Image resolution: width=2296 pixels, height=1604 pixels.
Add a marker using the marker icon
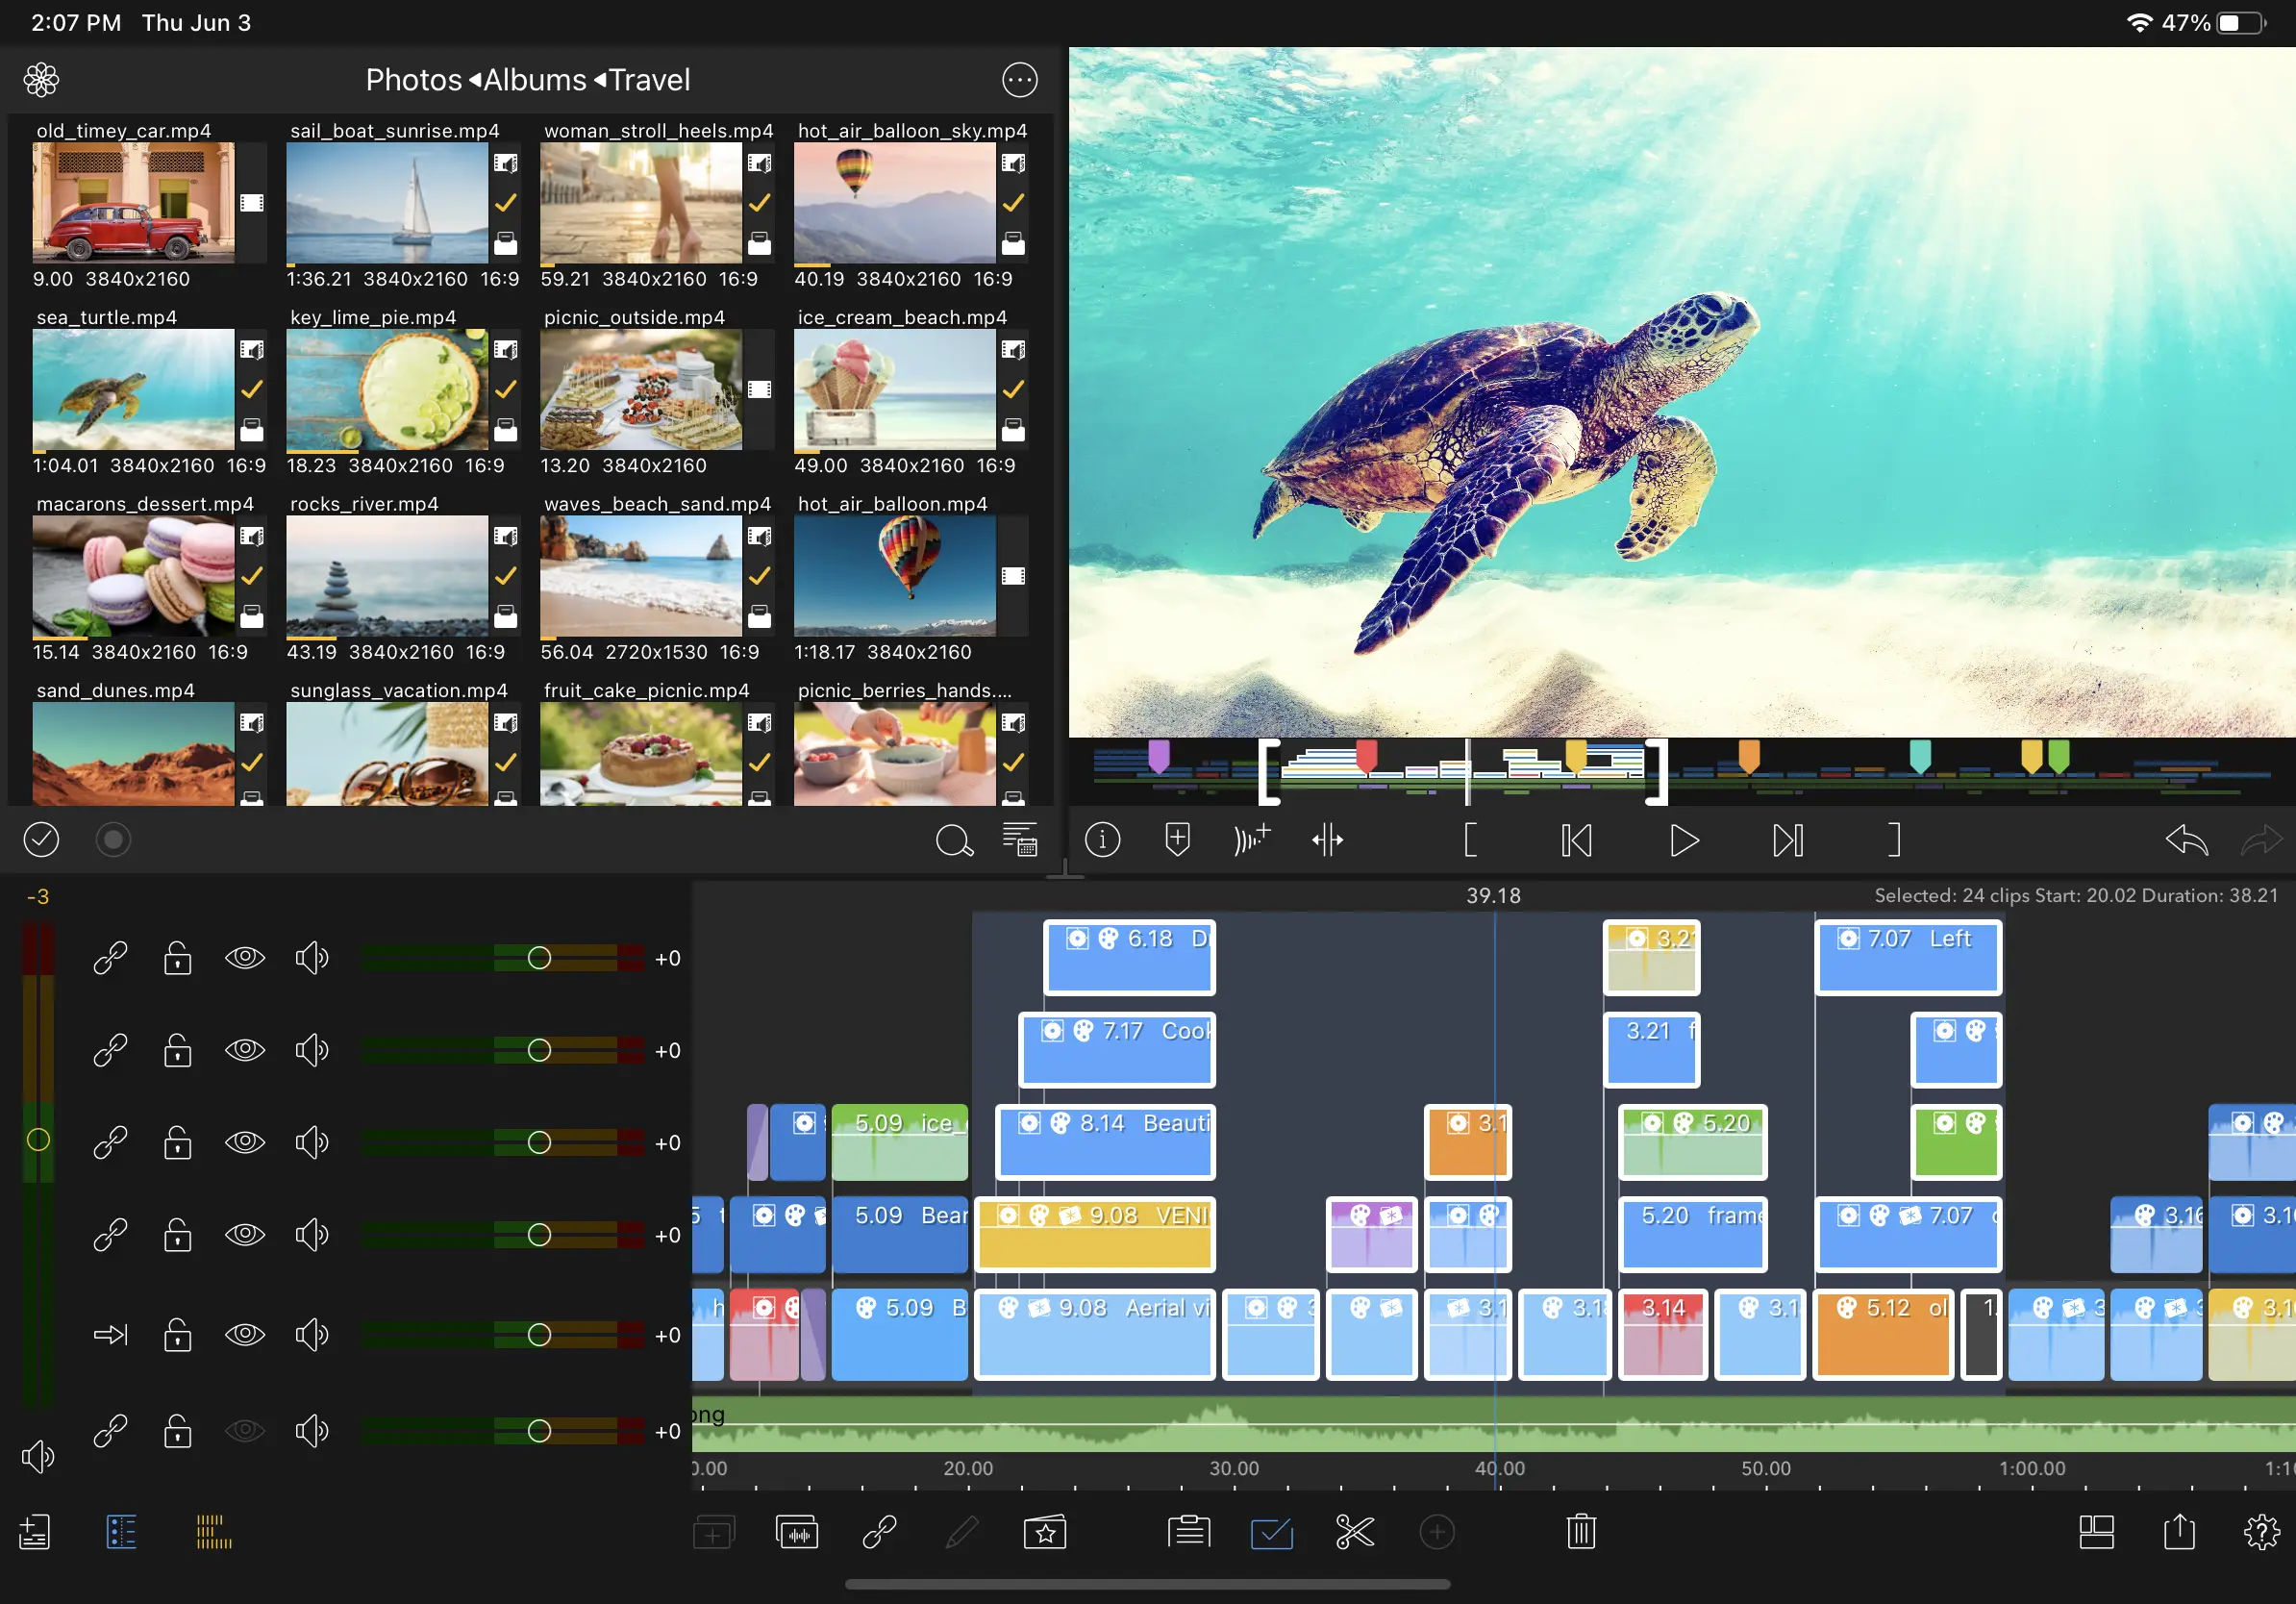click(1177, 840)
